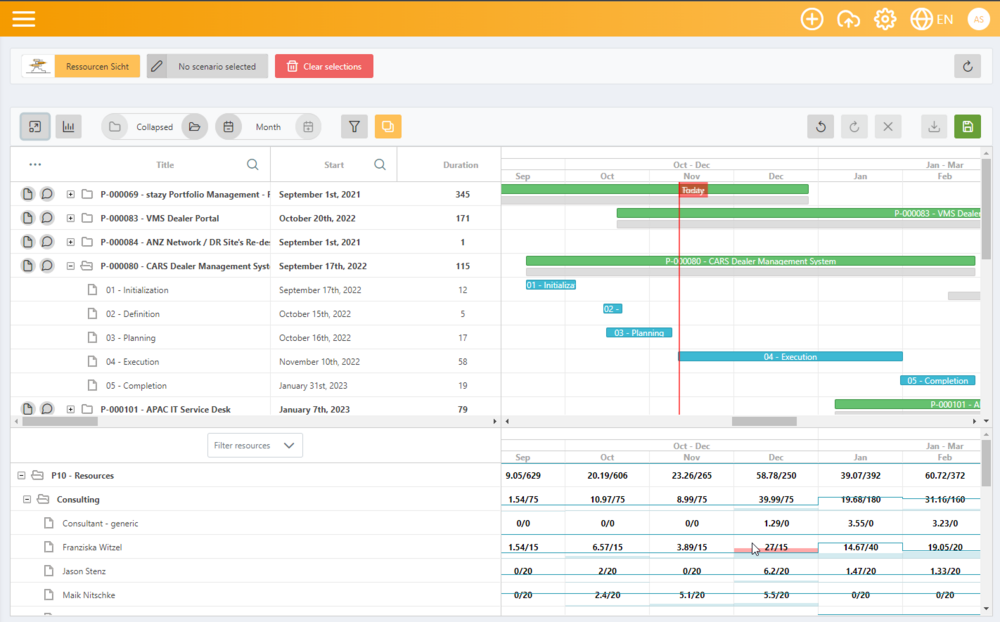The width and height of the screenshot is (1000, 622).
Task: Click the cloud upload icon
Action: tap(848, 19)
